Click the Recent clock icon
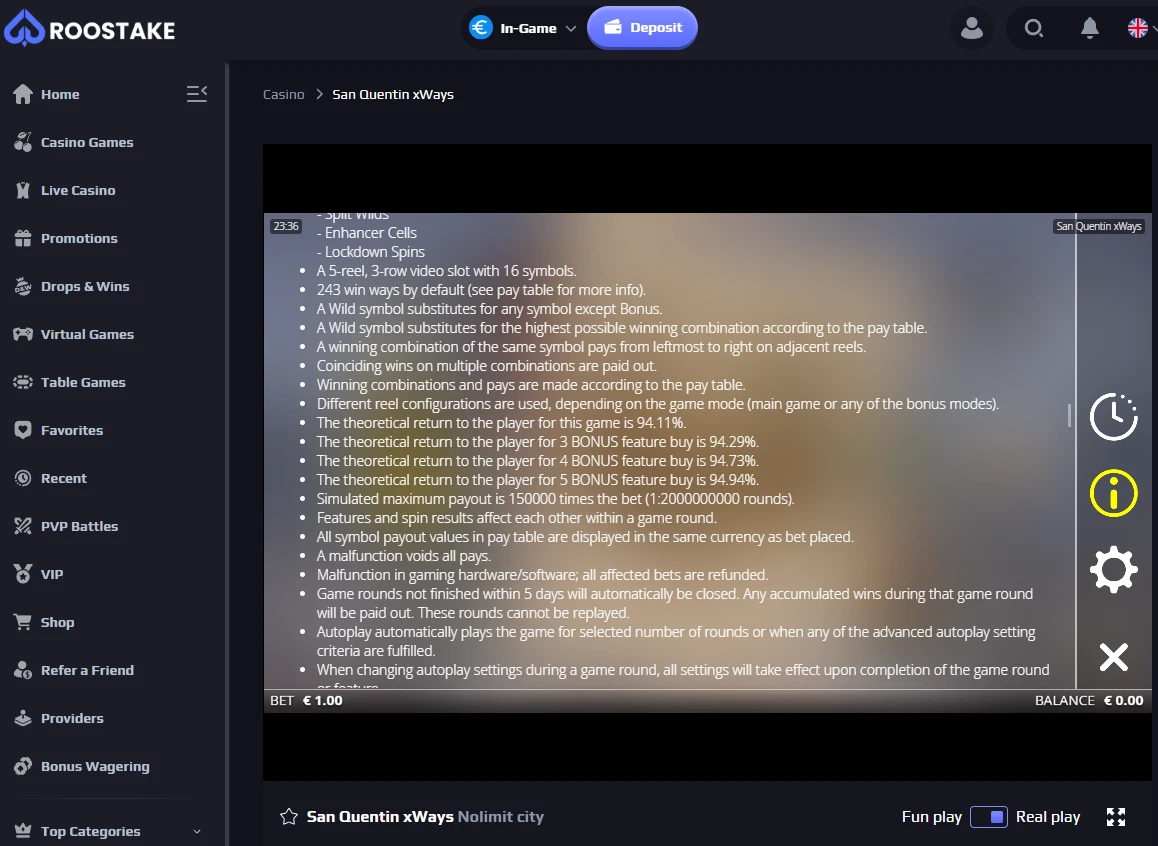 (23, 478)
